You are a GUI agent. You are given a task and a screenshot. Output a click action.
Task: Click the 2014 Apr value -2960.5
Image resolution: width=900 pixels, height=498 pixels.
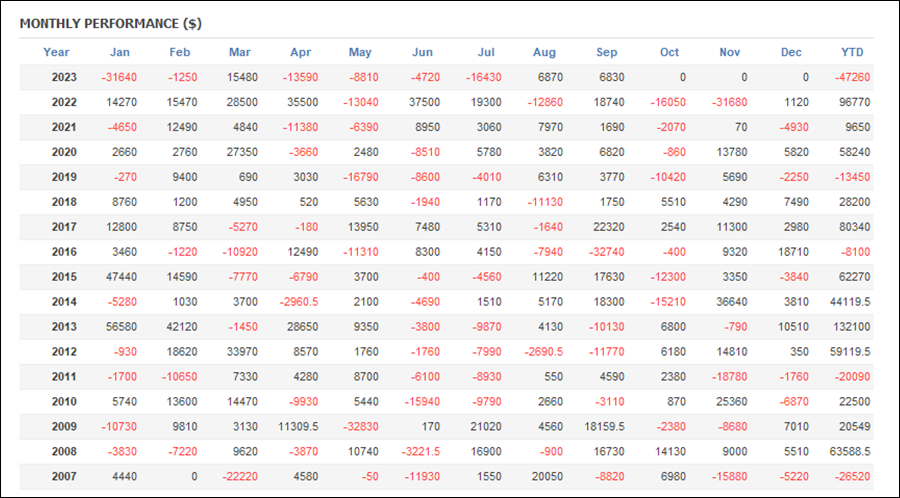[297, 302]
